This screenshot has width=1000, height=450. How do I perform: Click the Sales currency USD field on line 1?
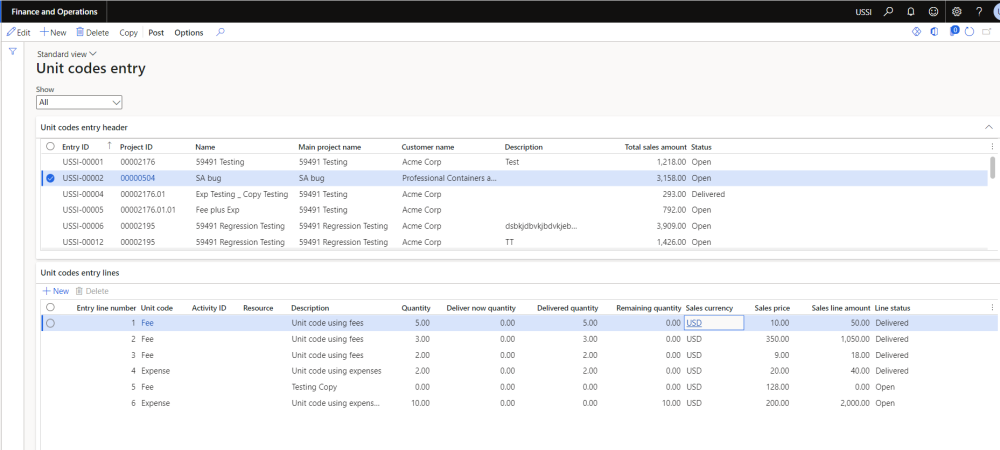(x=713, y=324)
